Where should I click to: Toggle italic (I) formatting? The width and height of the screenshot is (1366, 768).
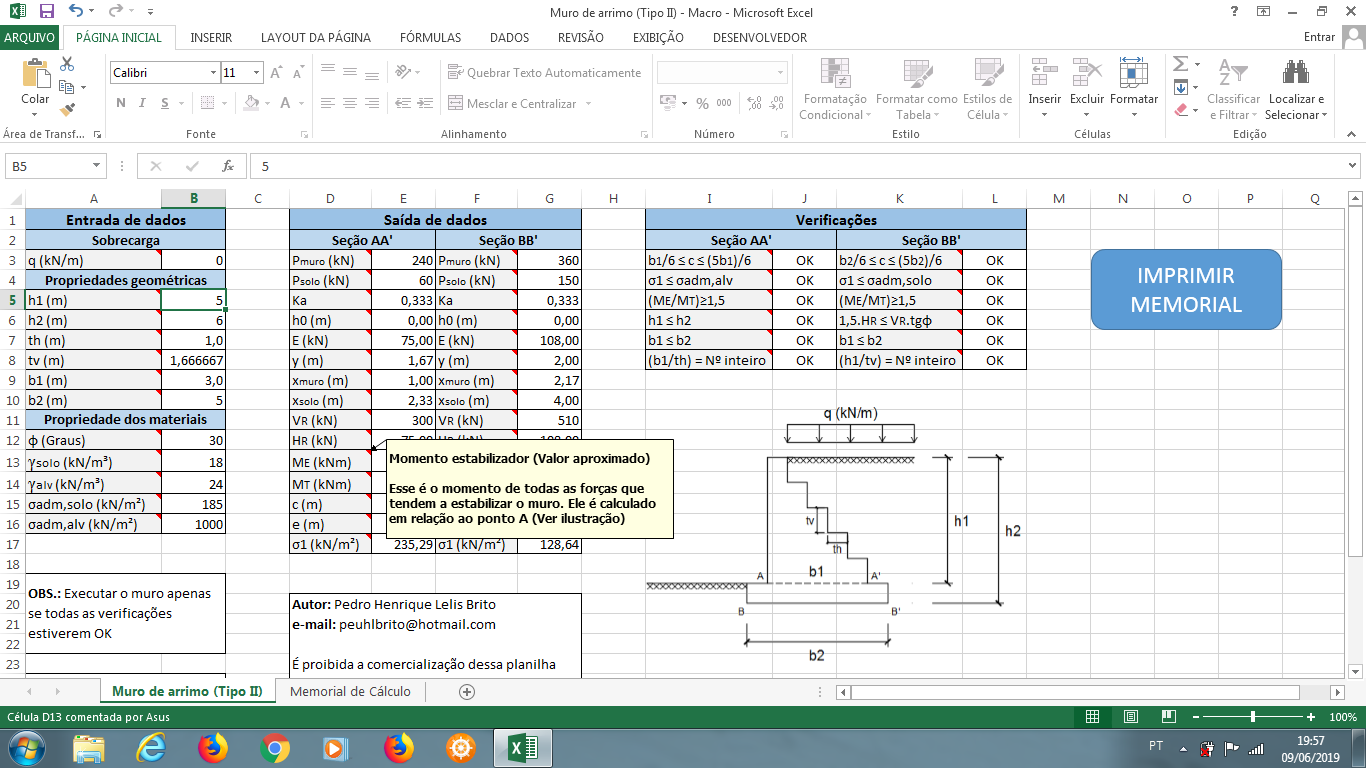point(141,103)
